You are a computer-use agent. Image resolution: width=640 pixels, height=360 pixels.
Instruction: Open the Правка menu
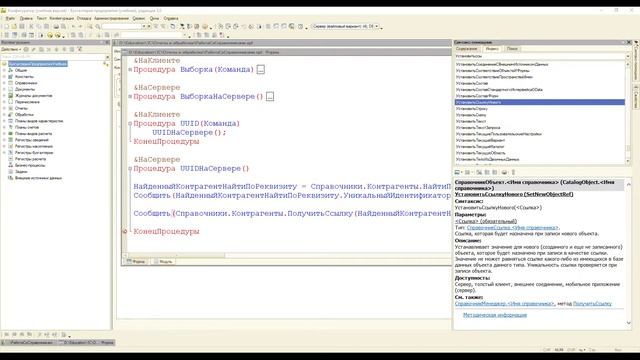(26, 18)
